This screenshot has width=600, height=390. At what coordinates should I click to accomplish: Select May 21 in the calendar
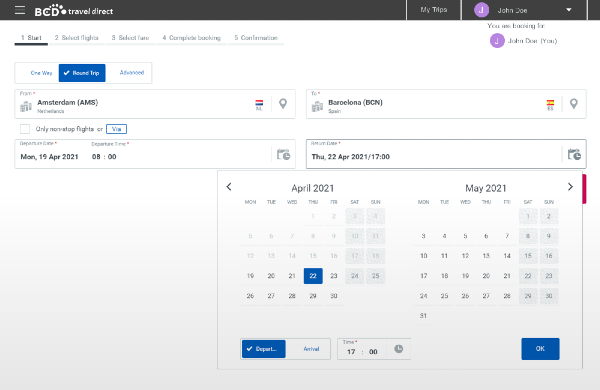click(x=507, y=276)
